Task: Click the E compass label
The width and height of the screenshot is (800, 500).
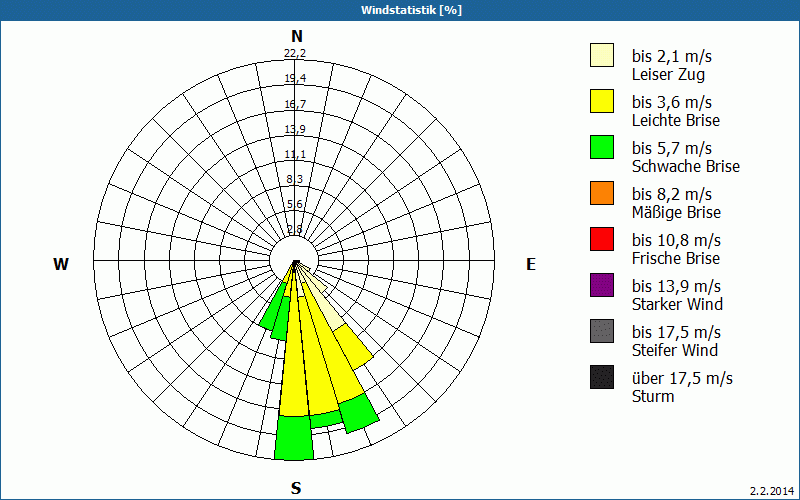Action: pos(531,264)
